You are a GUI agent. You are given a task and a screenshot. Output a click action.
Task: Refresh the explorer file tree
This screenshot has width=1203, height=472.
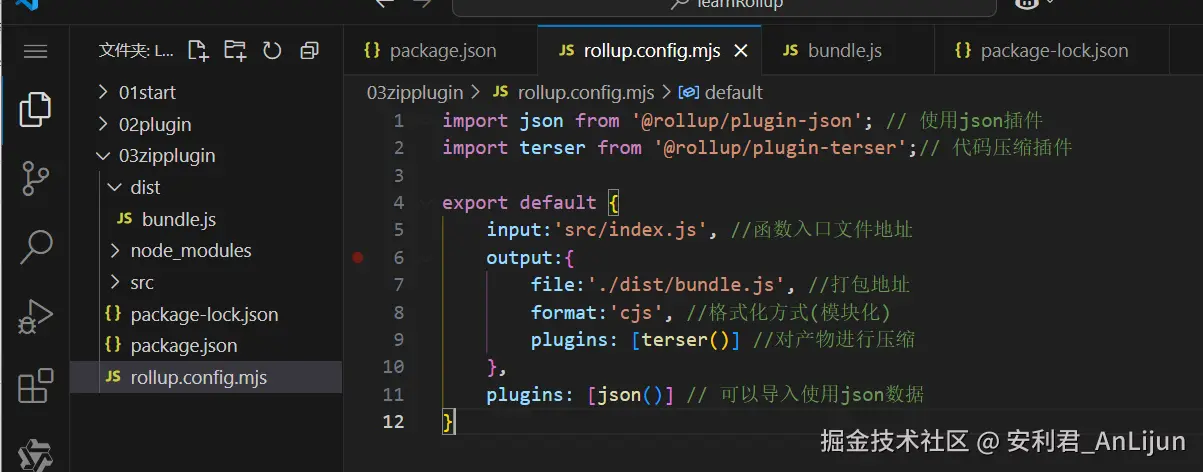[272, 50]
